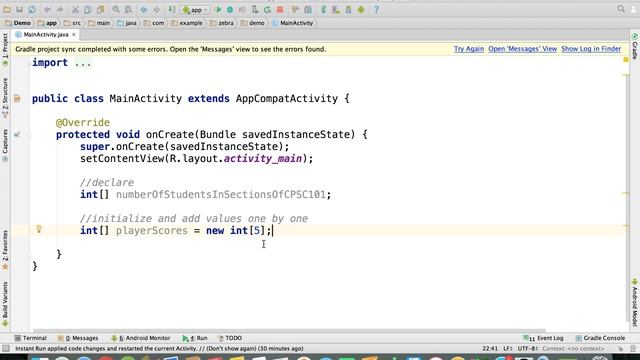Click the 22:41 cursor position indicator
Viewport: 640px width, 360px height.
pyautogui.click(x=490, y=349)
